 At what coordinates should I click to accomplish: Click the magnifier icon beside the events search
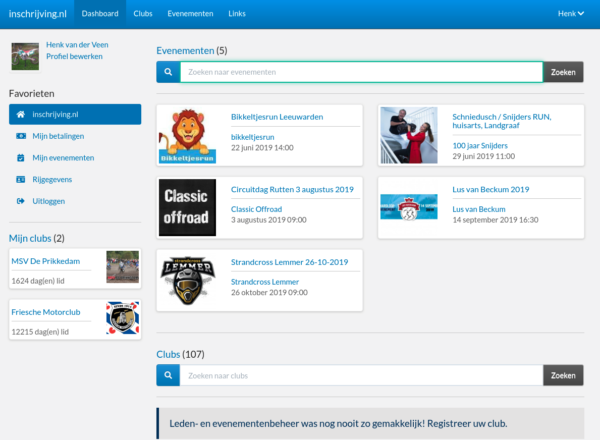[168, 72]
